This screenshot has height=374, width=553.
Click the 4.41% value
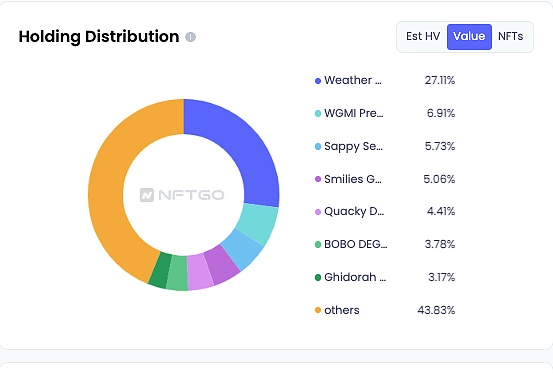coord(441,211)
